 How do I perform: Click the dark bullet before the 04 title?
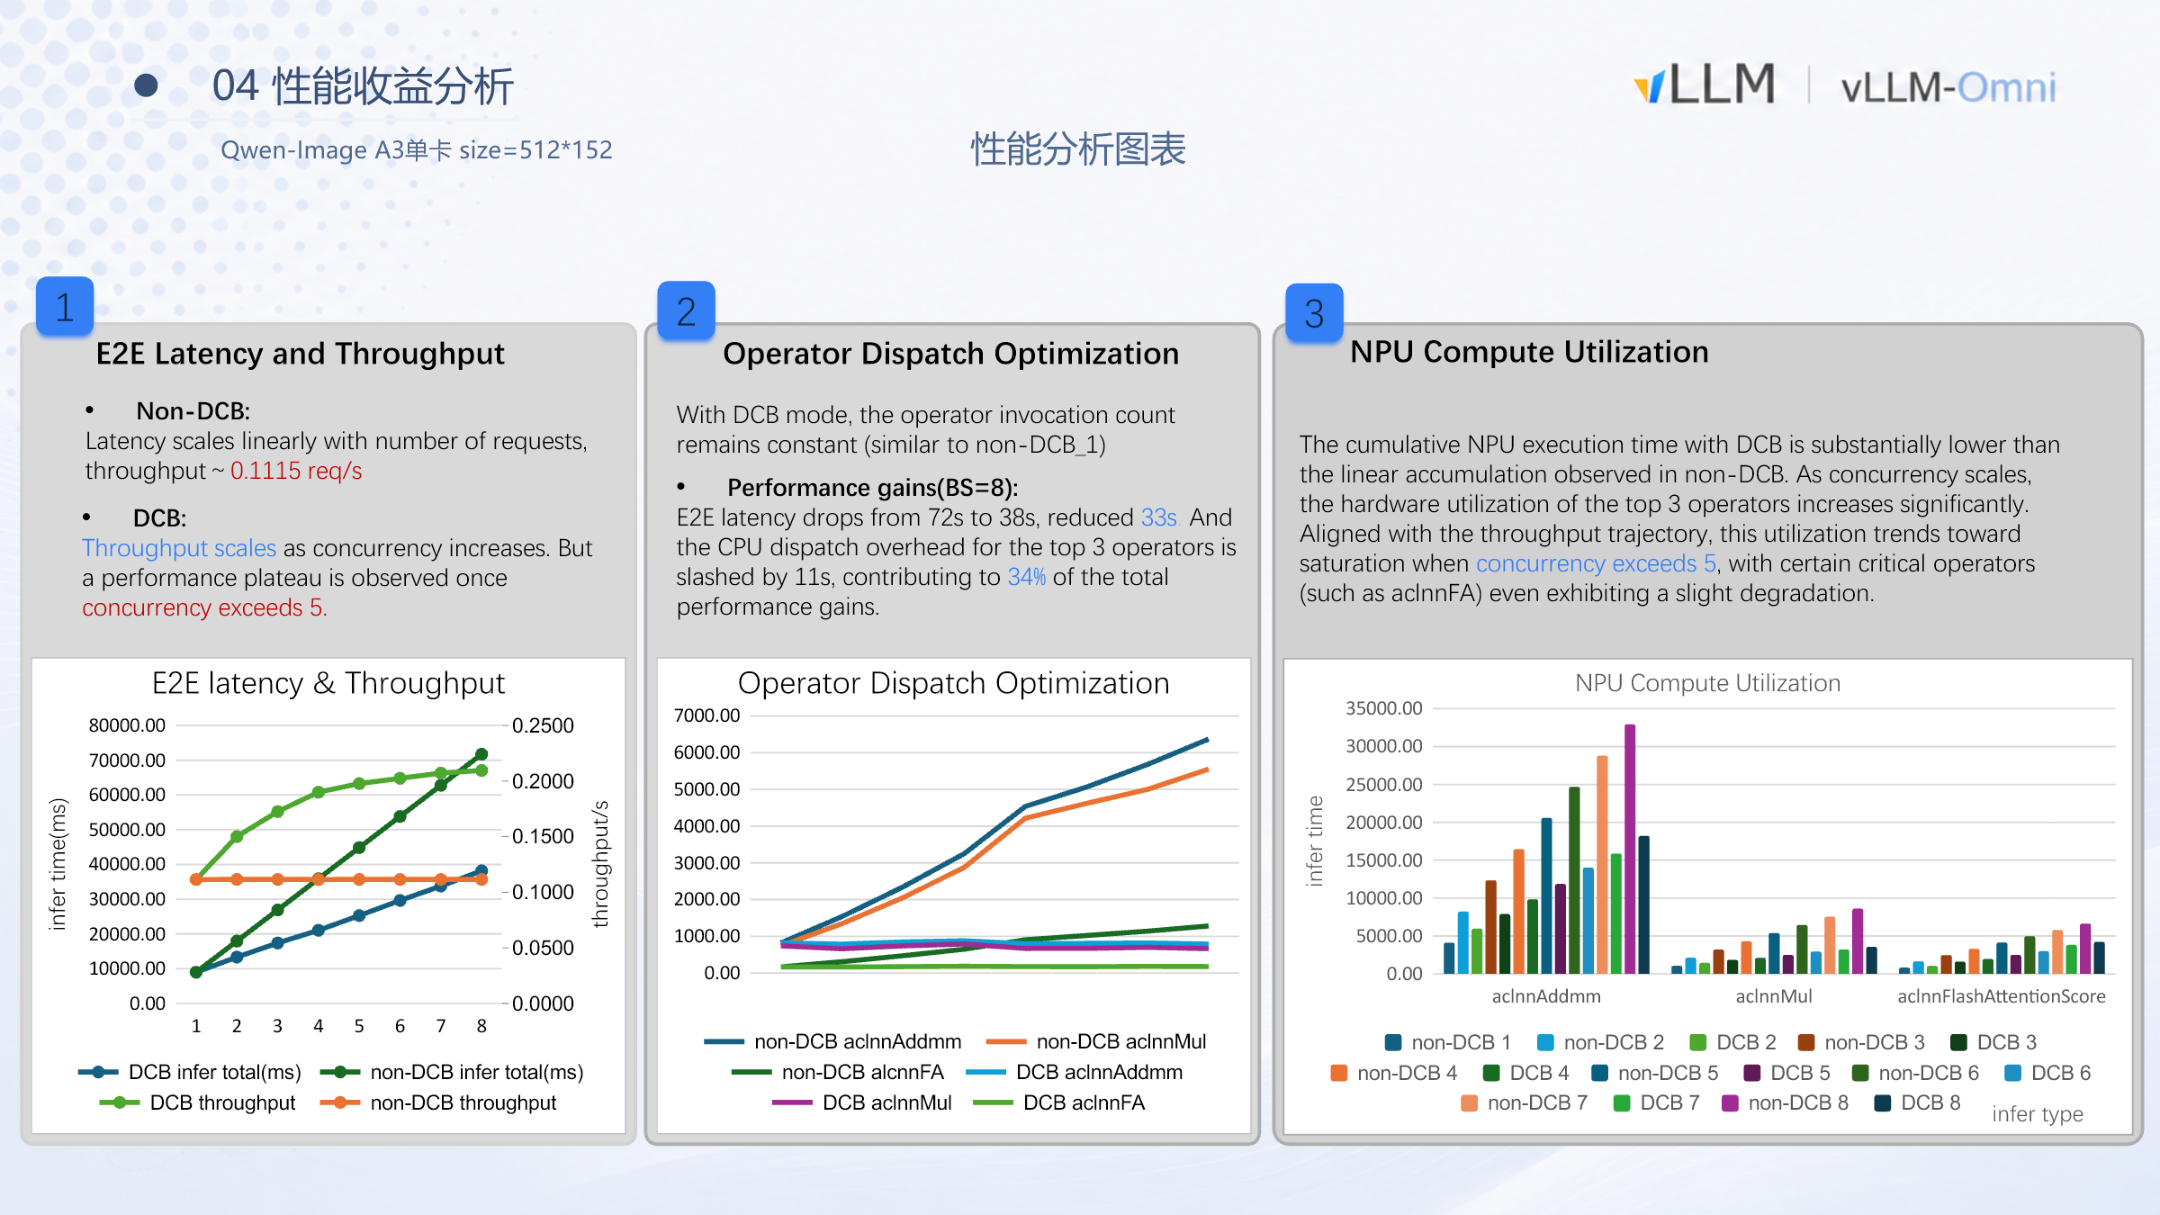[146, 86]
